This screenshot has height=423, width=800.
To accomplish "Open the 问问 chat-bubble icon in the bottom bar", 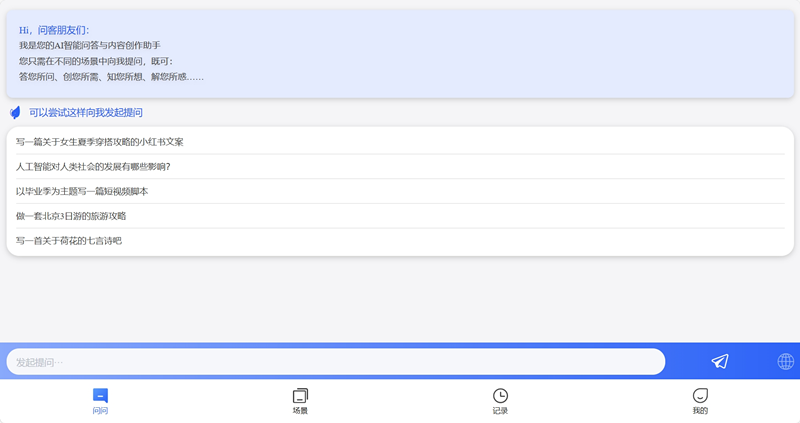I will (100, 395).
